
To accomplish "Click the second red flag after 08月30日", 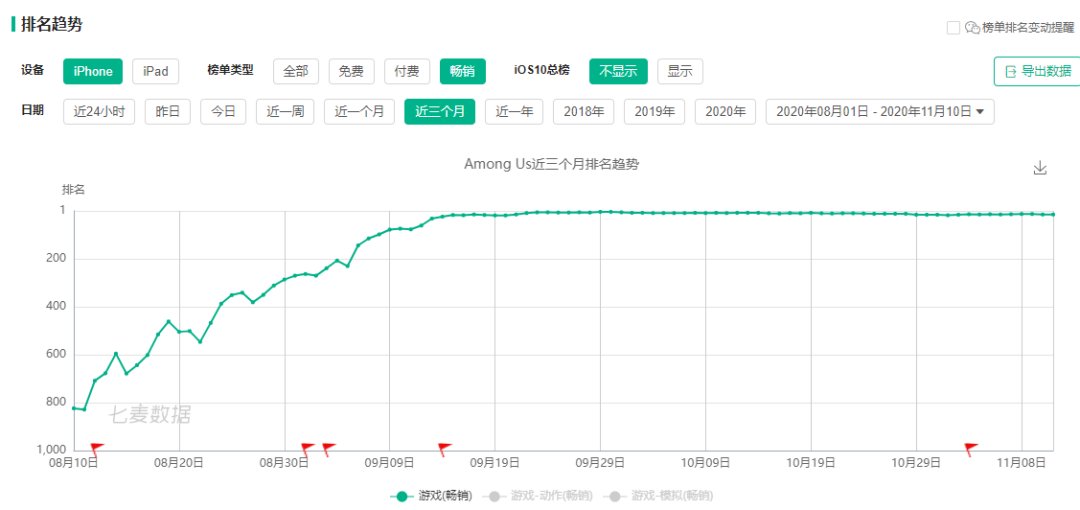I will (x=329, y=449).
